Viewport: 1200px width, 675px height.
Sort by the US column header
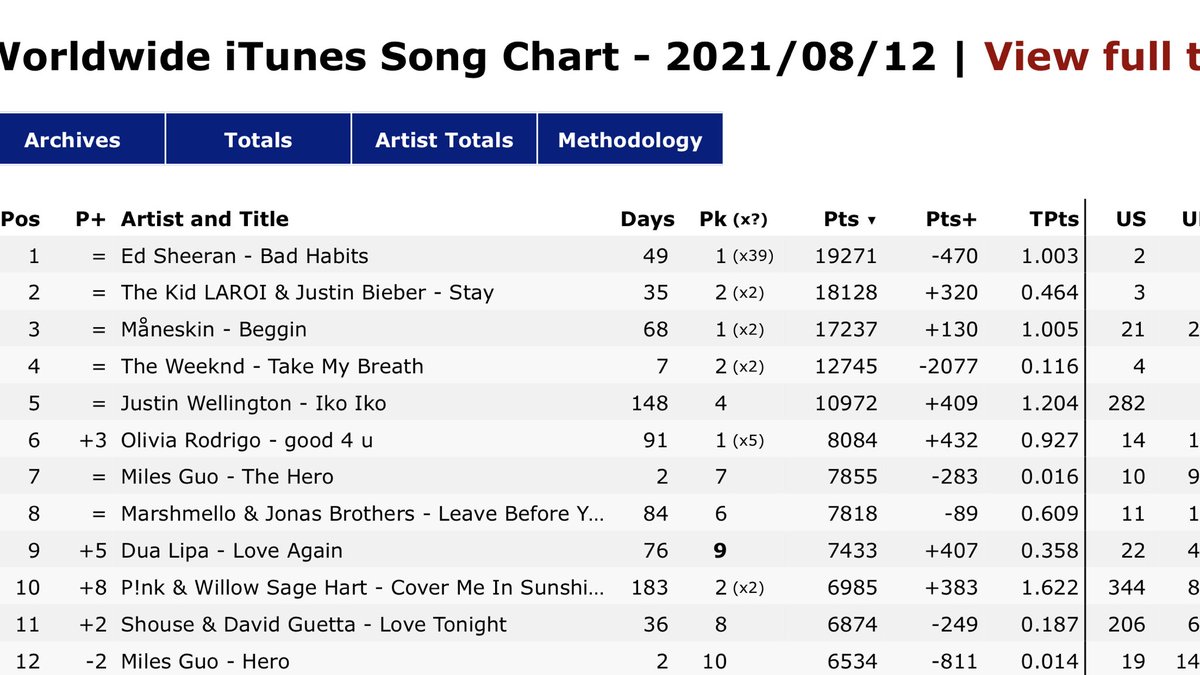[x=1131, y=219]
